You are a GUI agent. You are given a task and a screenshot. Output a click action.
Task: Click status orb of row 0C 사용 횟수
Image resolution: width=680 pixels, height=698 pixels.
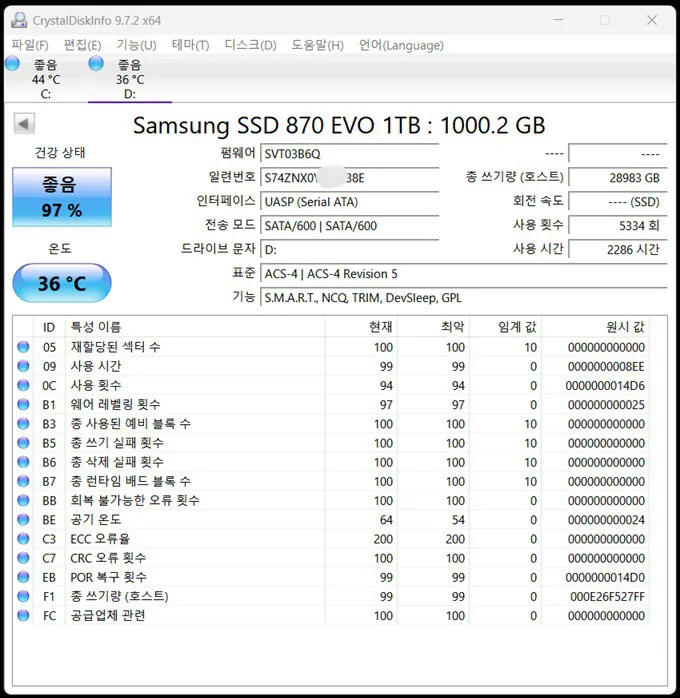[23, 385]
